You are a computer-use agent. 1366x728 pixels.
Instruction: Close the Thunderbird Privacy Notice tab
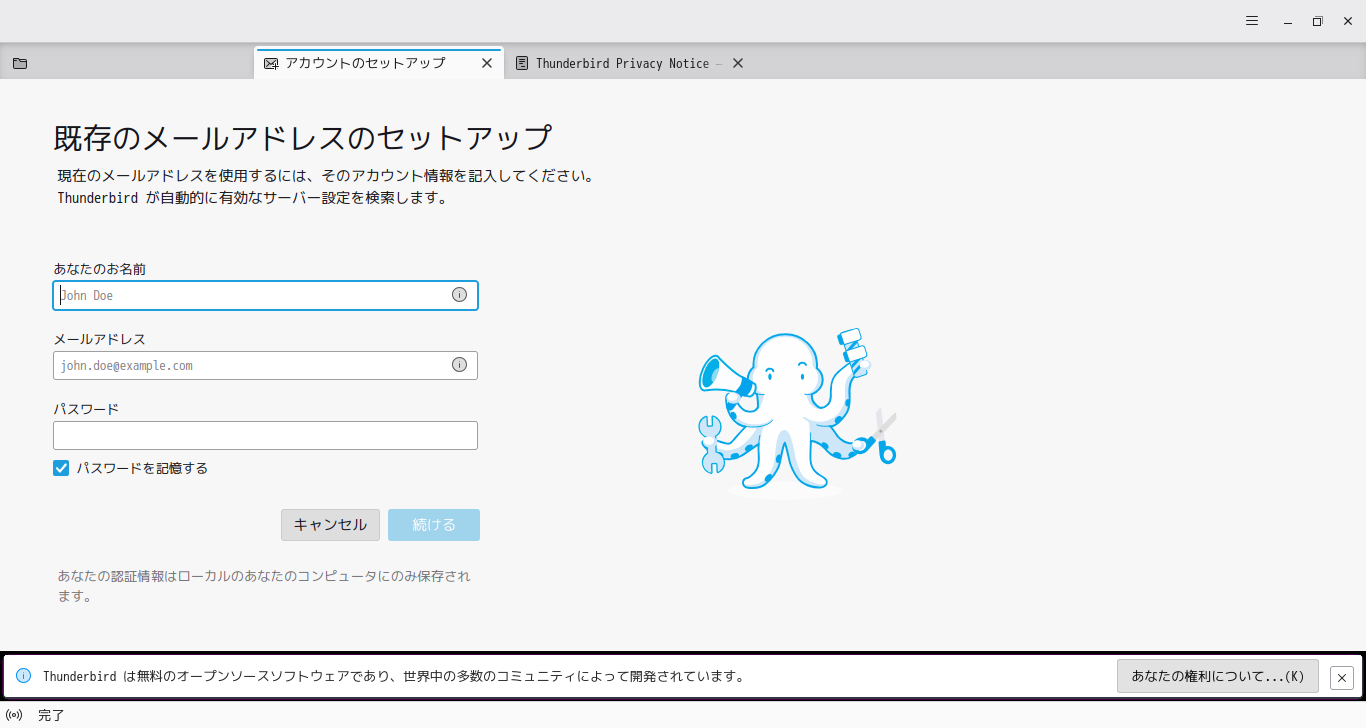pos(737,62)
